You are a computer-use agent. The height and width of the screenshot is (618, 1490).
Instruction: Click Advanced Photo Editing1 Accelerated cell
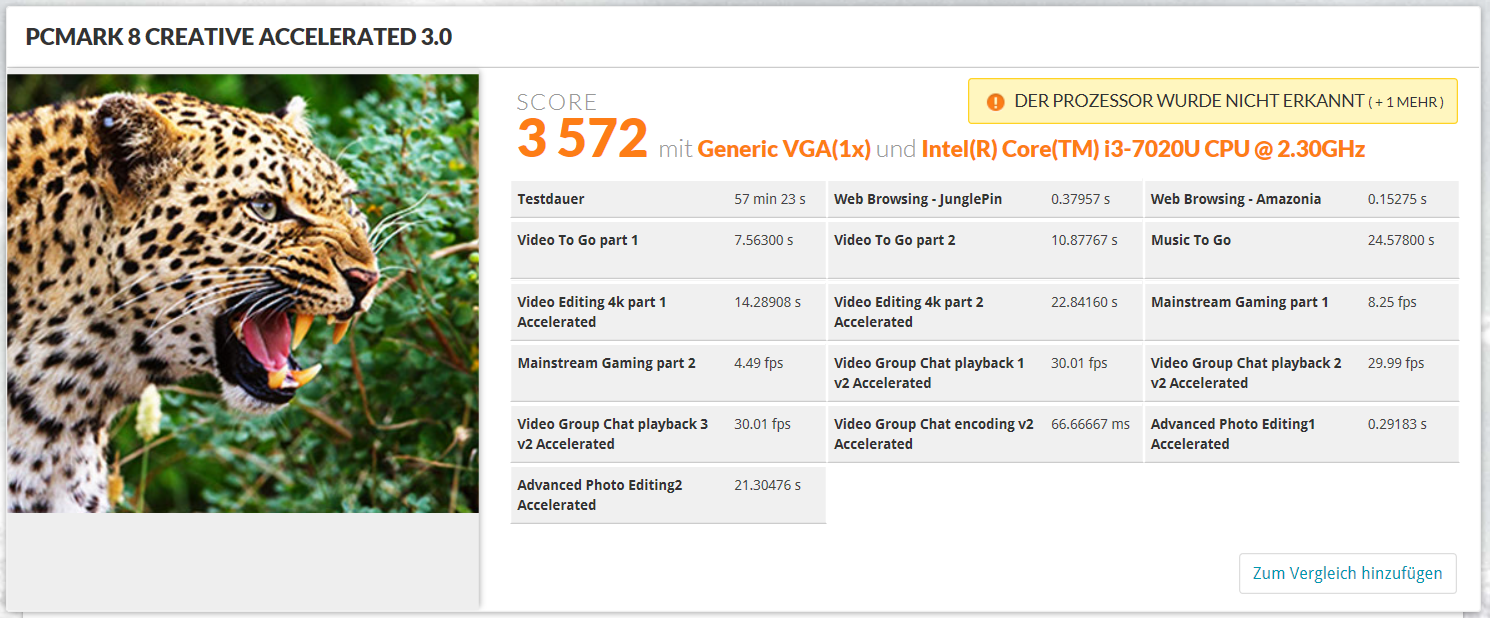1301,433
